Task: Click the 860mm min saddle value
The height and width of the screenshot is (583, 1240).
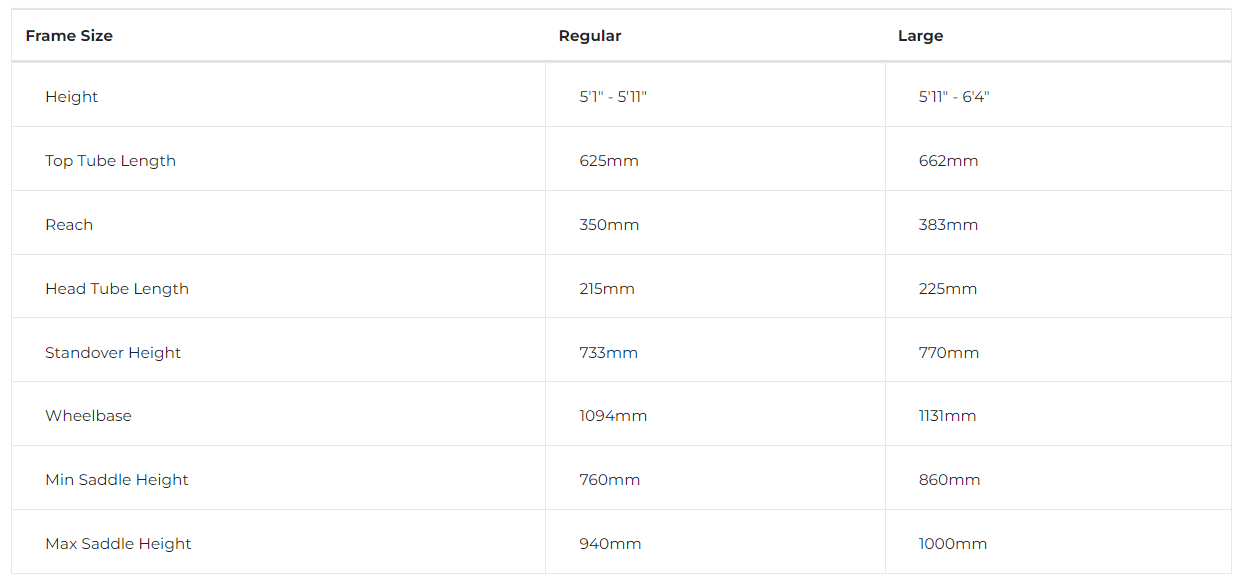Action: coord(950,480)
